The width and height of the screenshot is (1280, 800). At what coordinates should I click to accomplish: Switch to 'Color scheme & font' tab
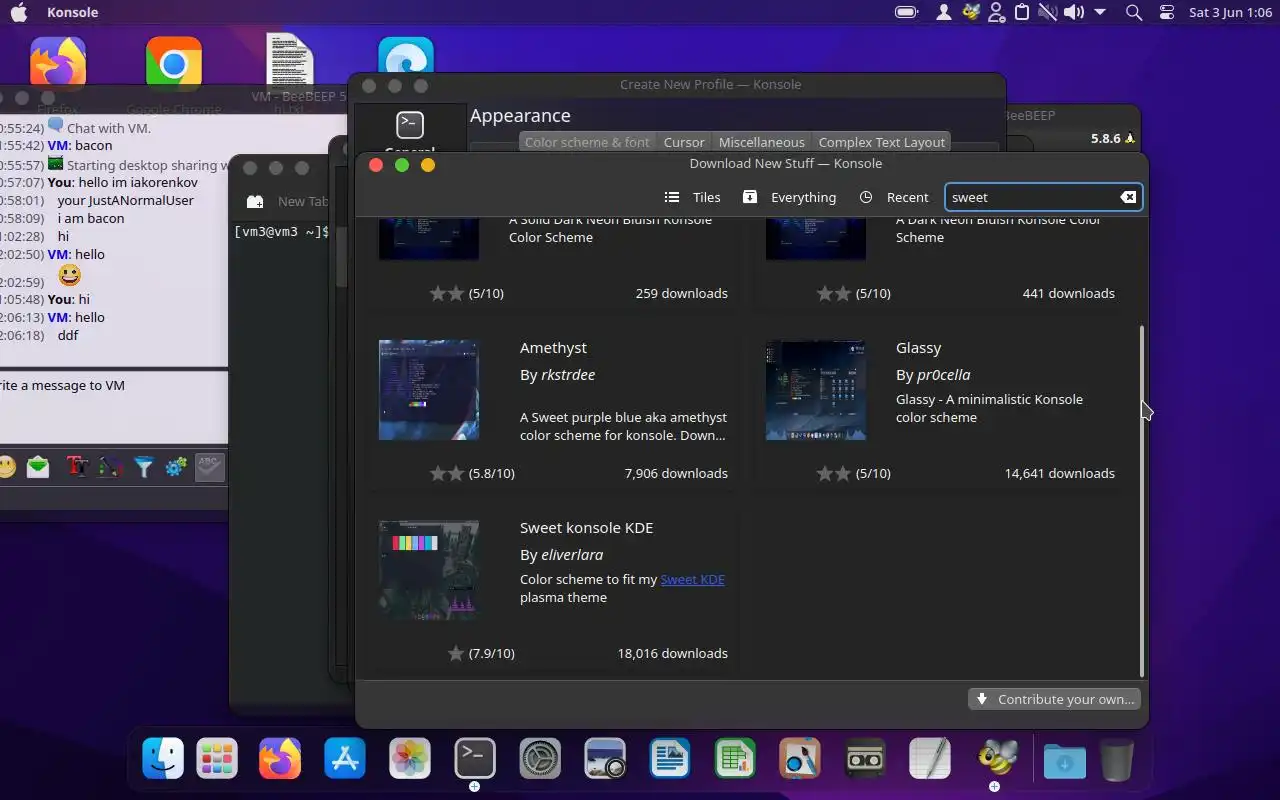coord(587,142)
